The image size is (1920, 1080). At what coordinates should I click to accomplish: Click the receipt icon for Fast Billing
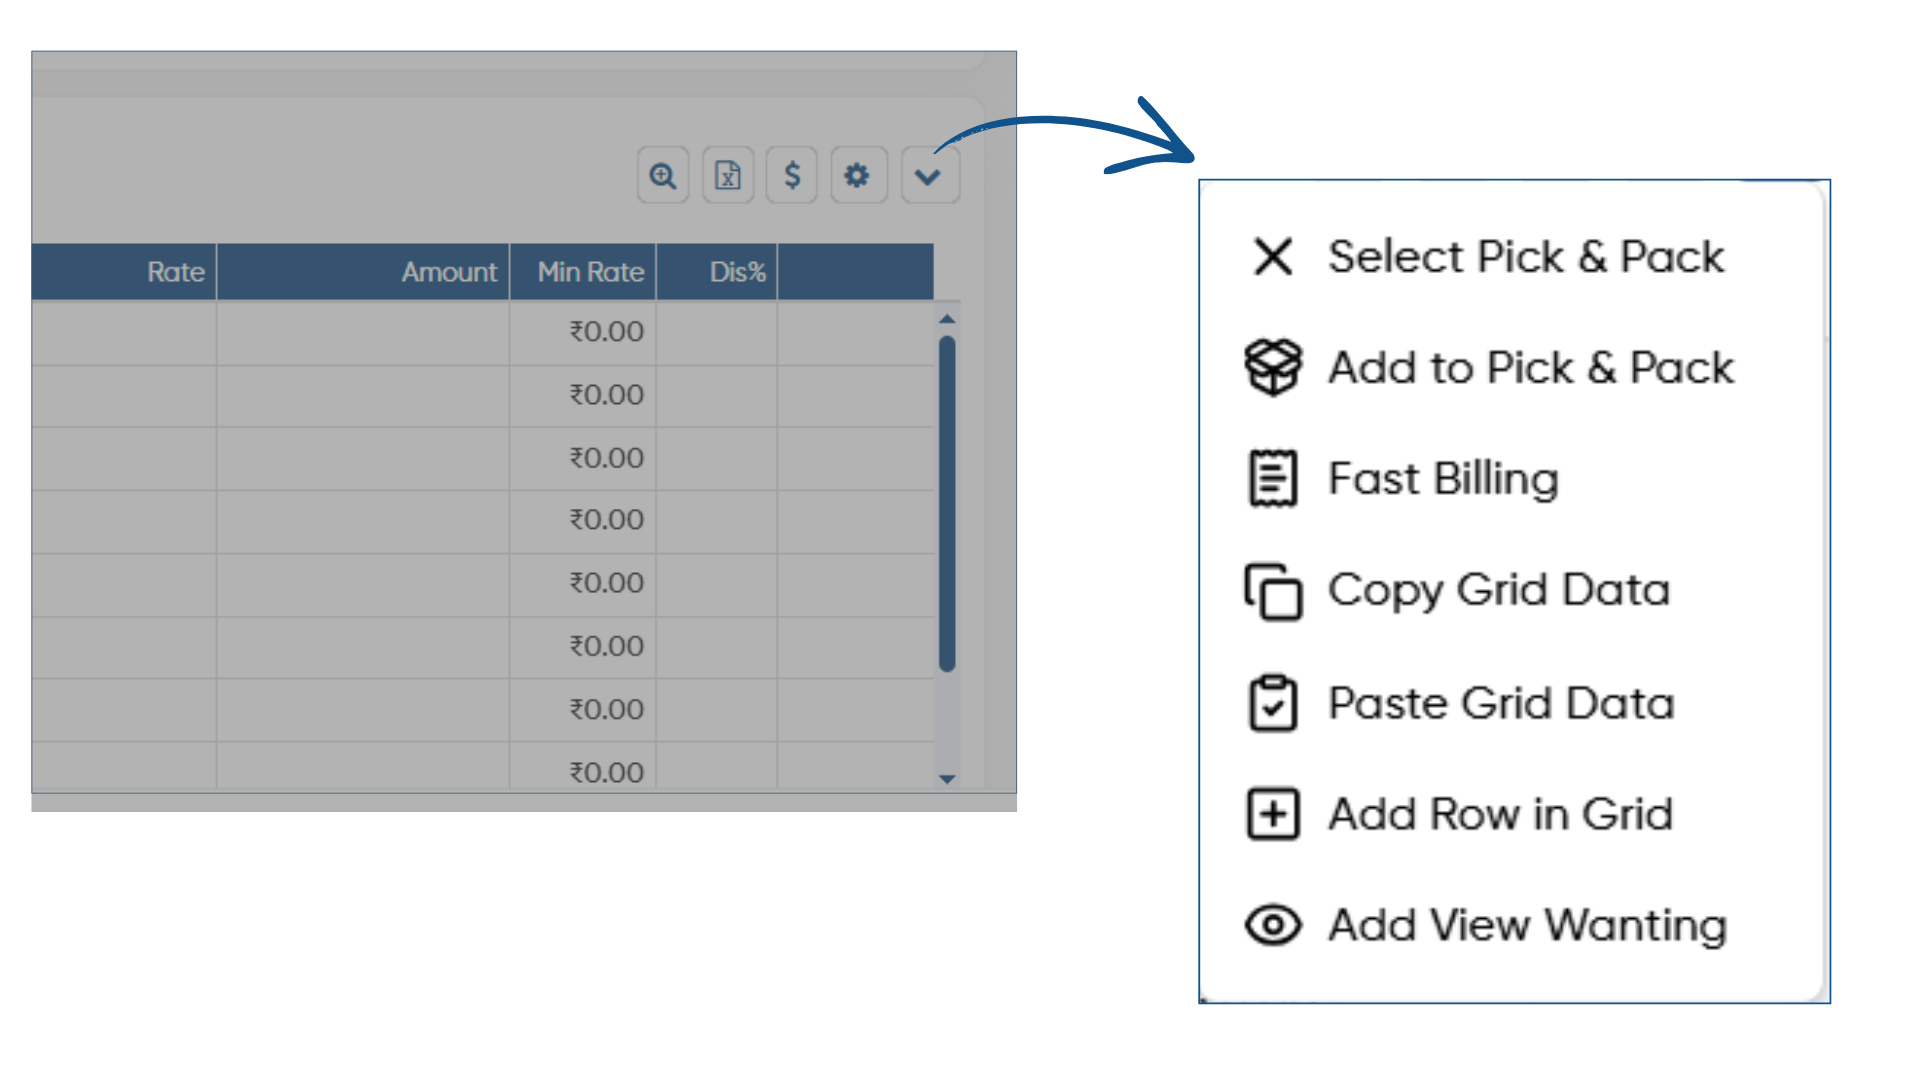click(x=1273, y=479)
